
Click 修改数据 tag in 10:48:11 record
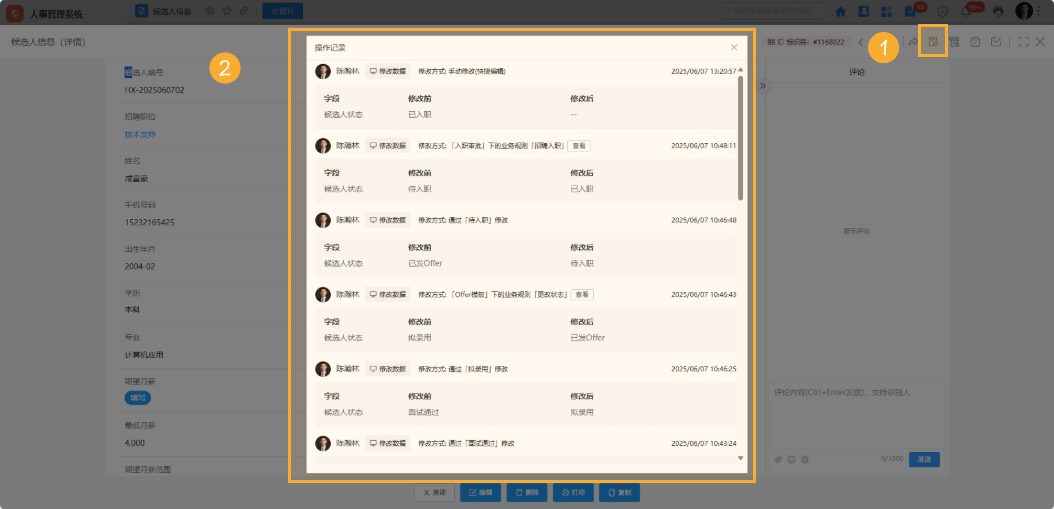pyautogui.click(x=387, y=146)
